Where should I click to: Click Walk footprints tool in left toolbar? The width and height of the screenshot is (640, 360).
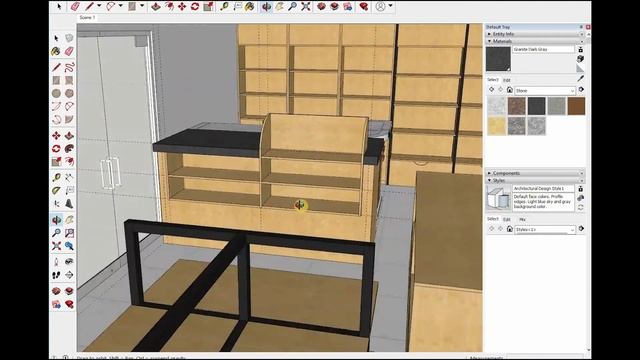[56, 275]
